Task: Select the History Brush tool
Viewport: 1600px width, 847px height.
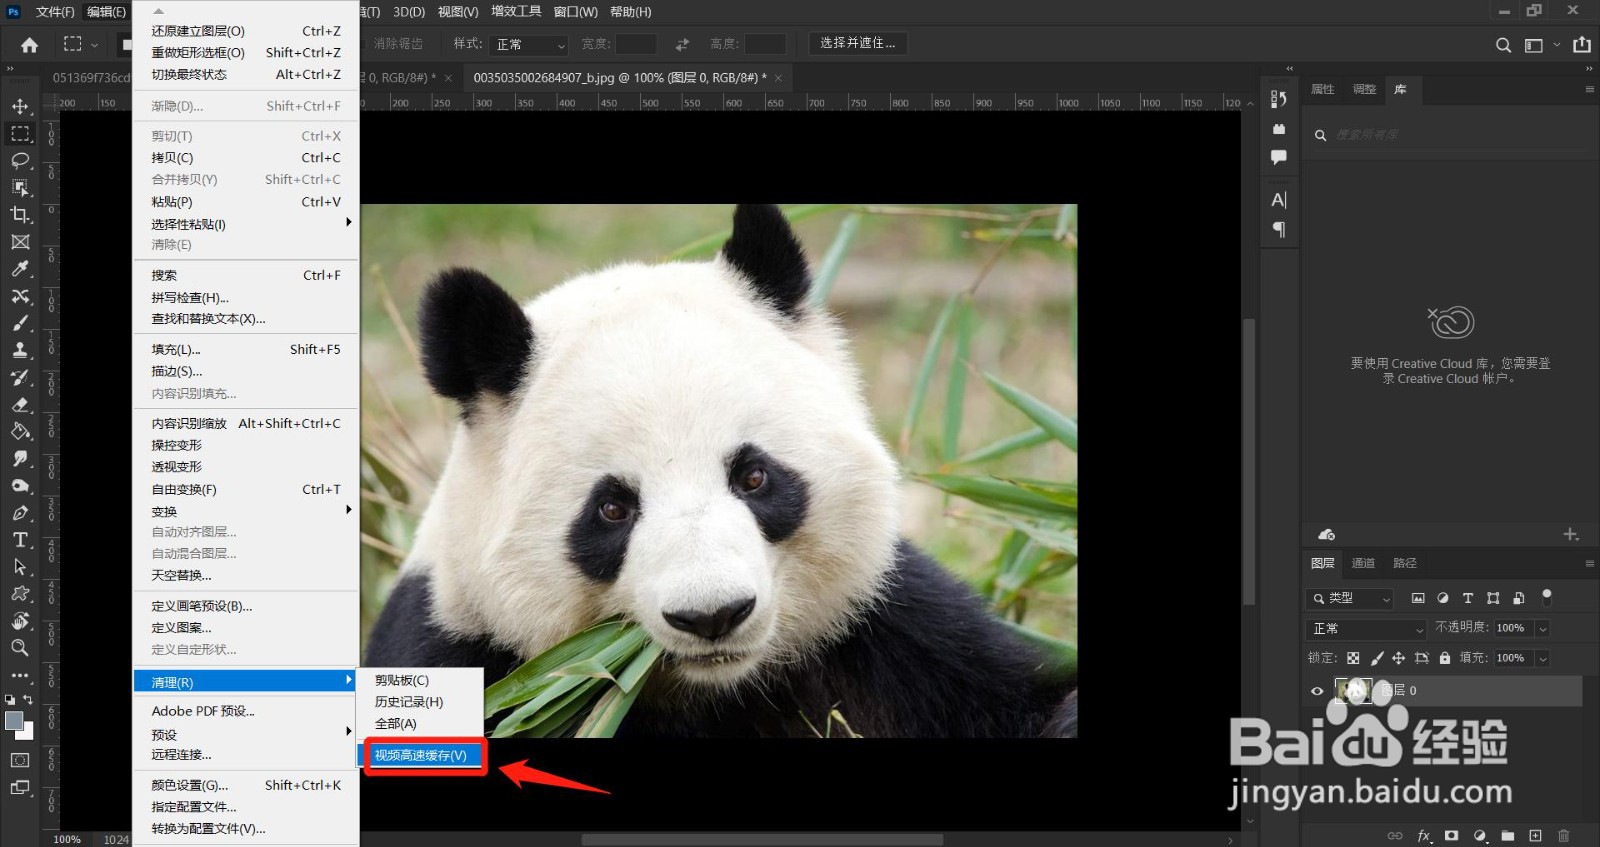Action: click(x=20, y=377)
